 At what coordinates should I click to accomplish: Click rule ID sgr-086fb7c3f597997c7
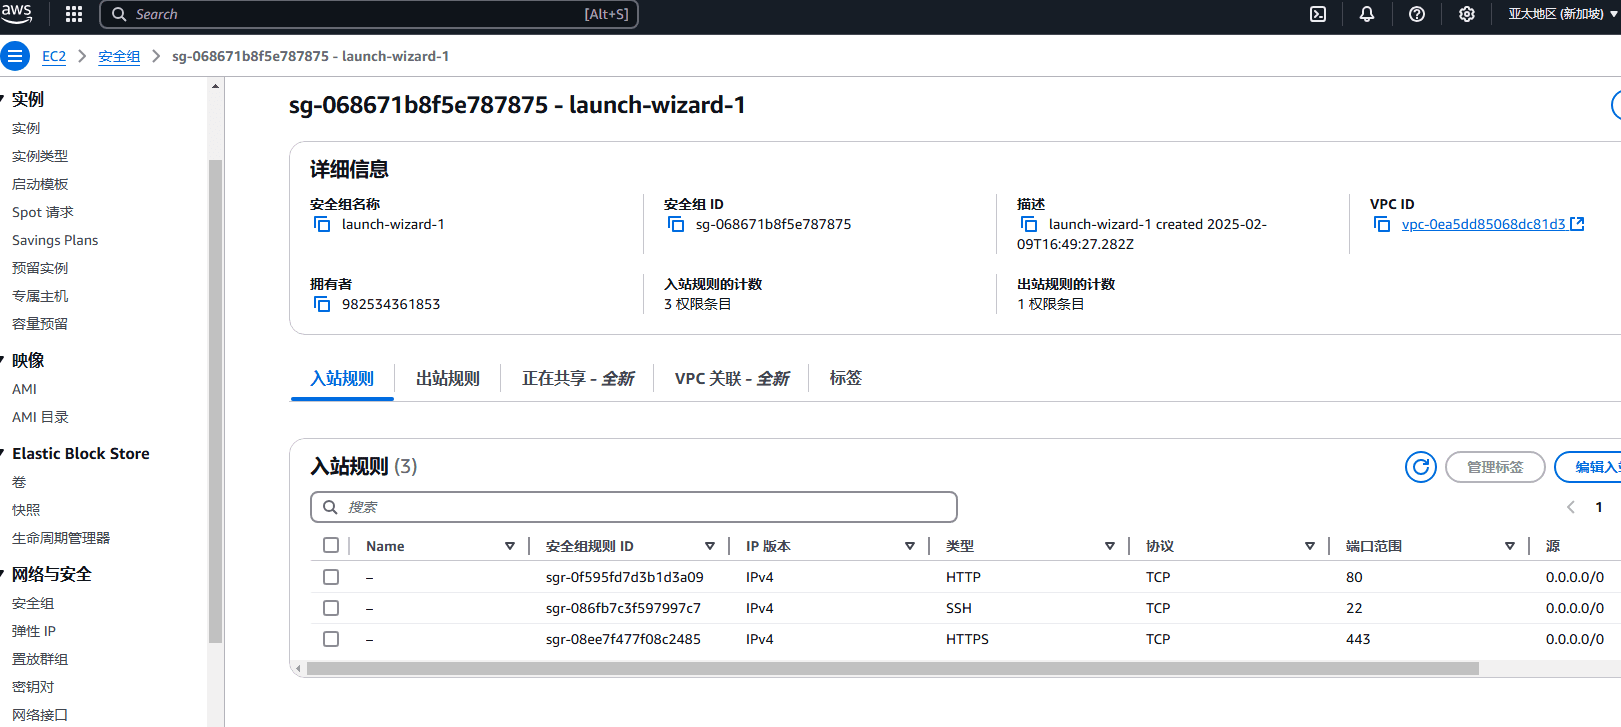623,608
